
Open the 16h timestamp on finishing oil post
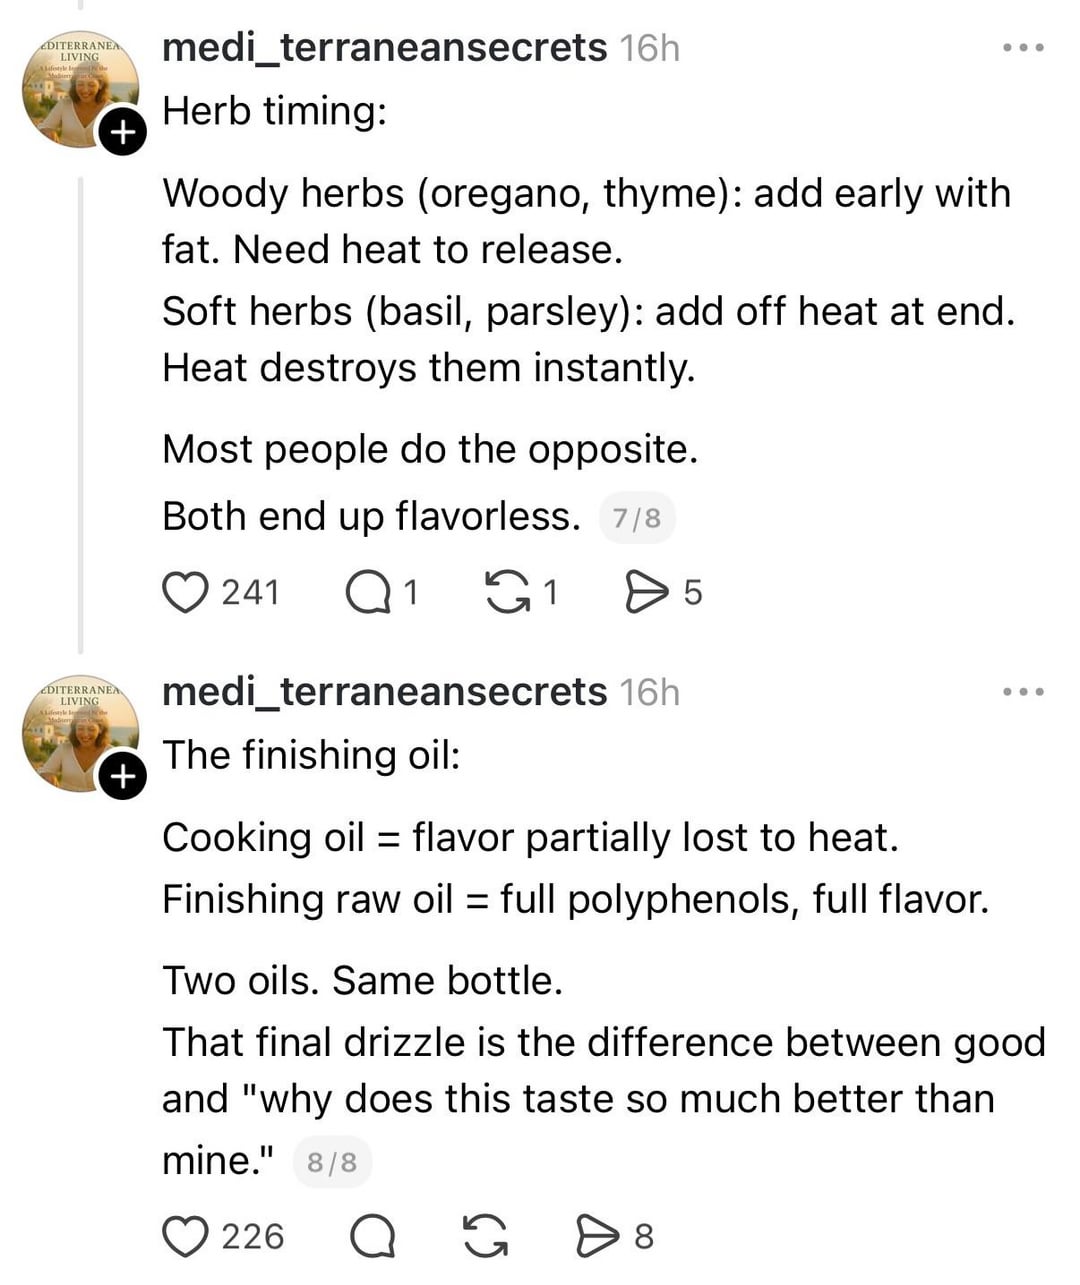click(x=649, y=692)
